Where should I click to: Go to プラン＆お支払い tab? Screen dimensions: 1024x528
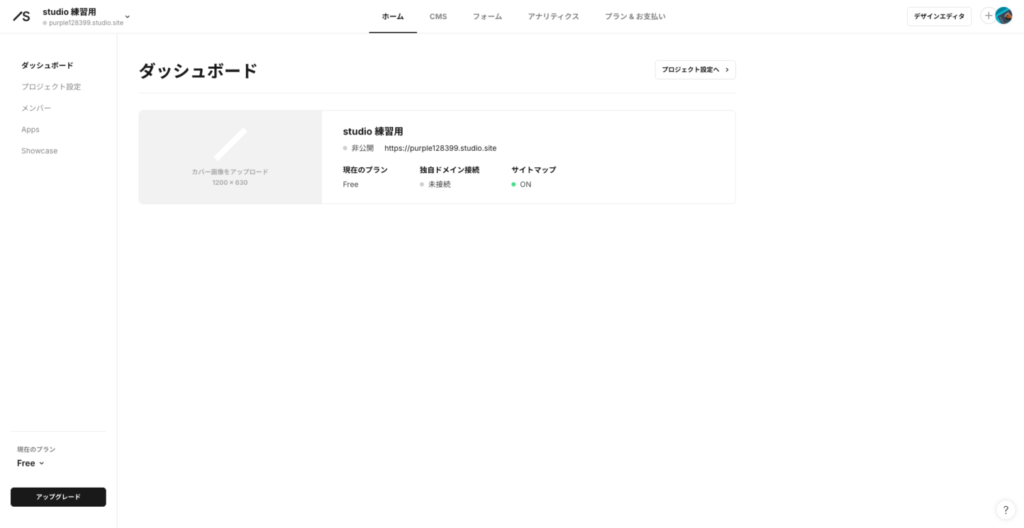point(635,16)
